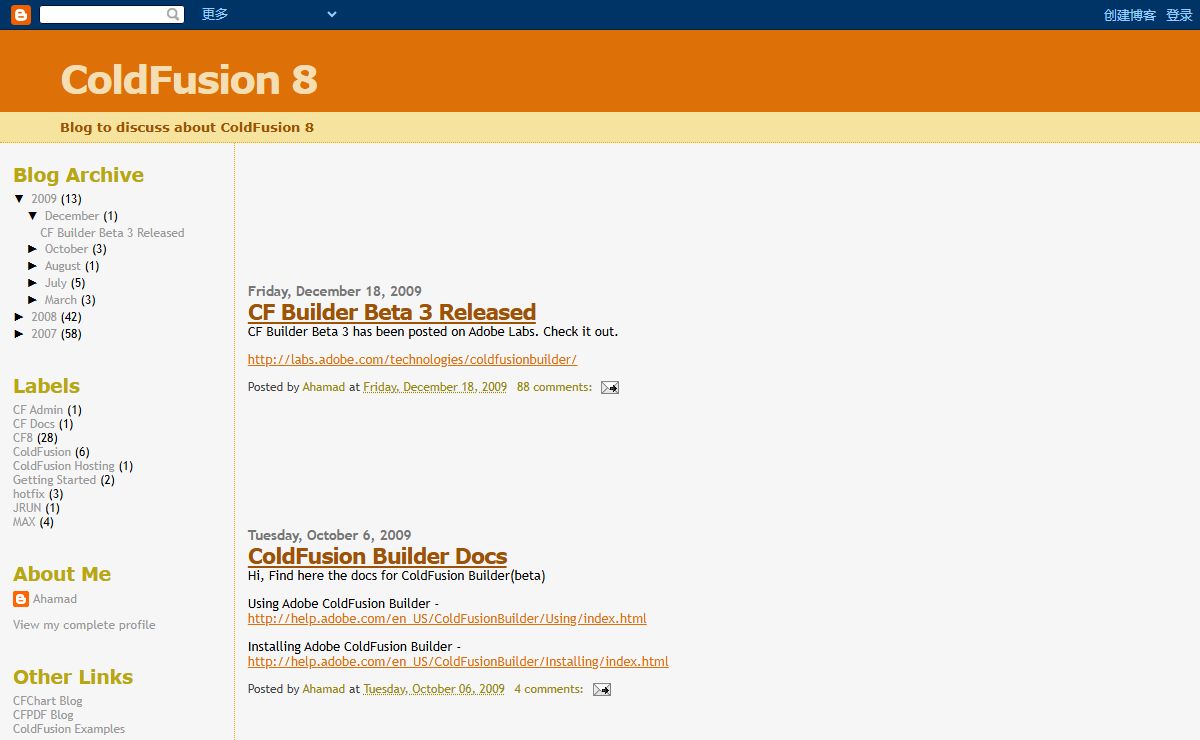Expand the 2007 archive year
Image resolution: width=1200 pixels, height=740 pixels.
pyautogui.click(x=19, y=334)
